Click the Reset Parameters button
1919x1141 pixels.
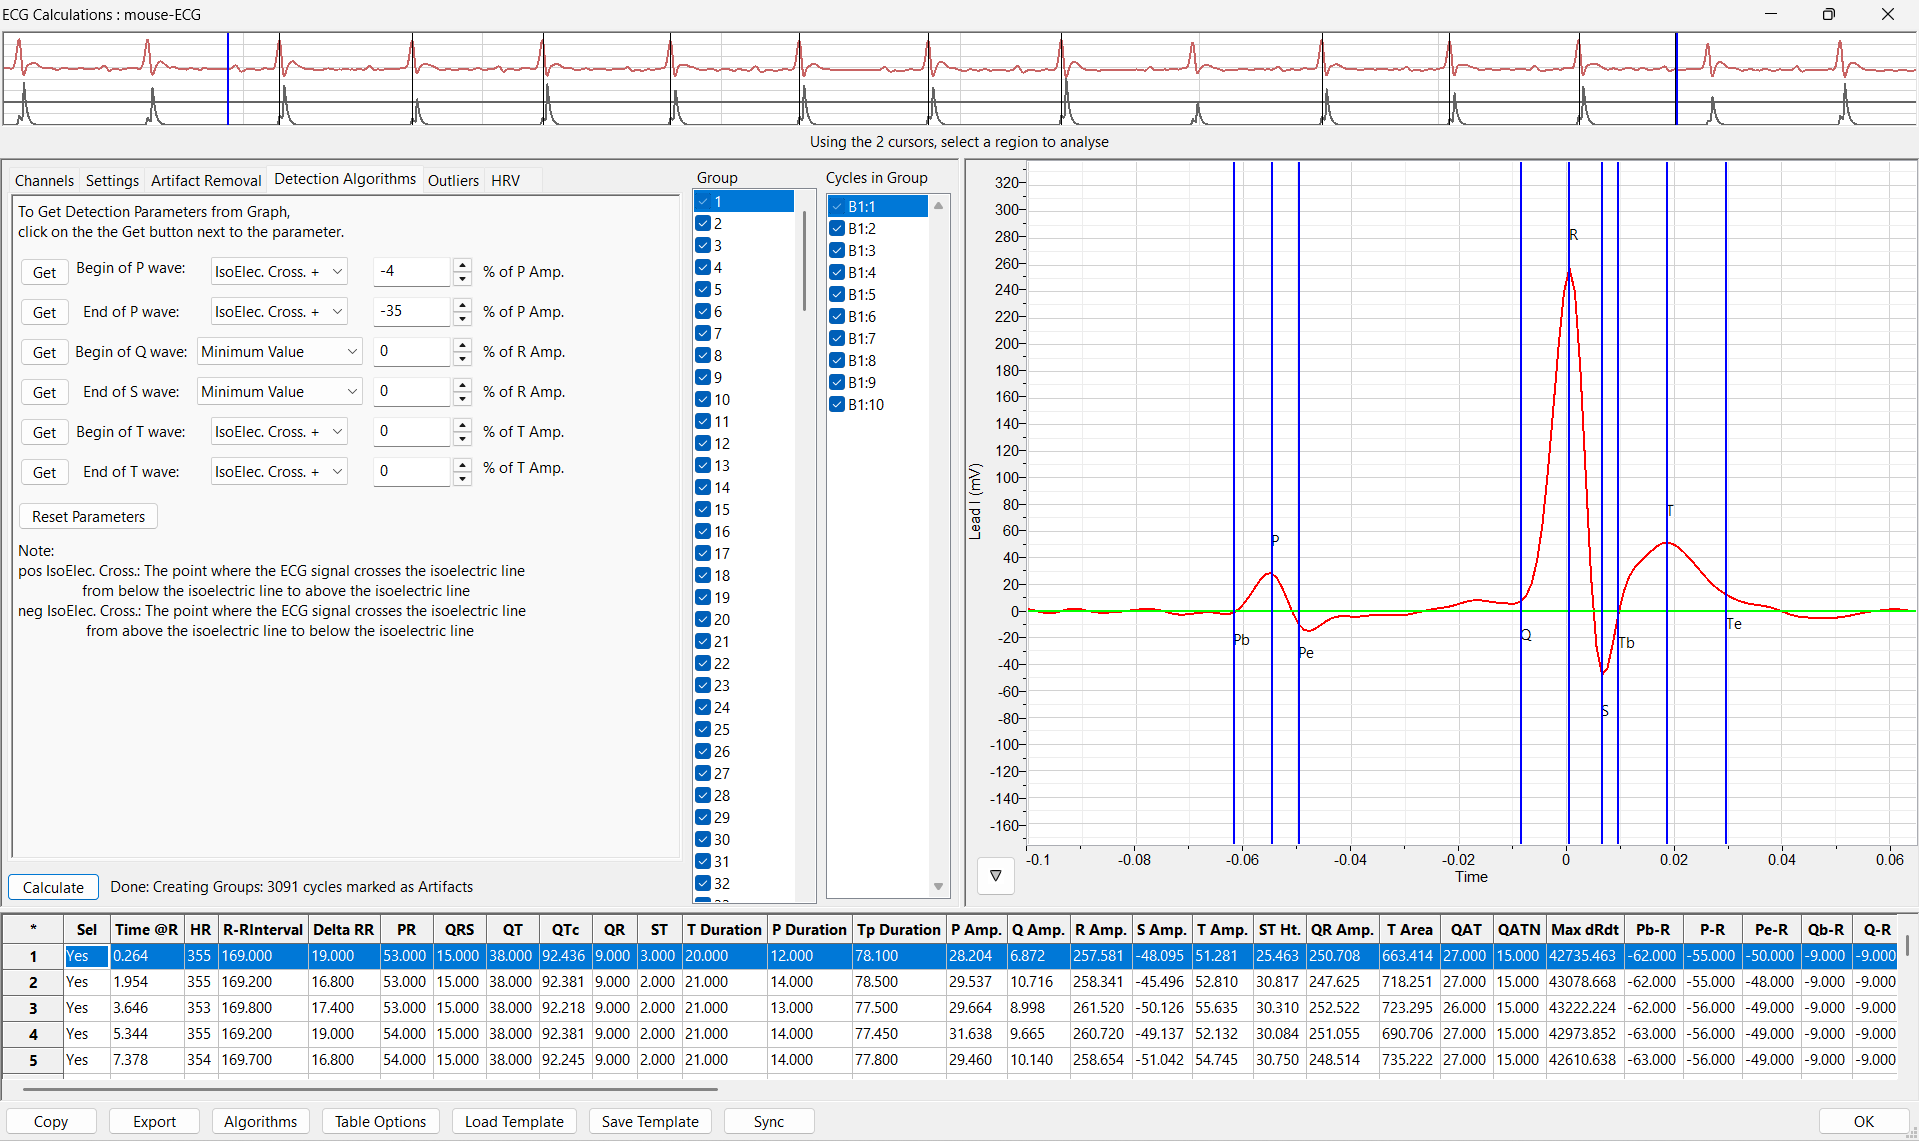88,517
